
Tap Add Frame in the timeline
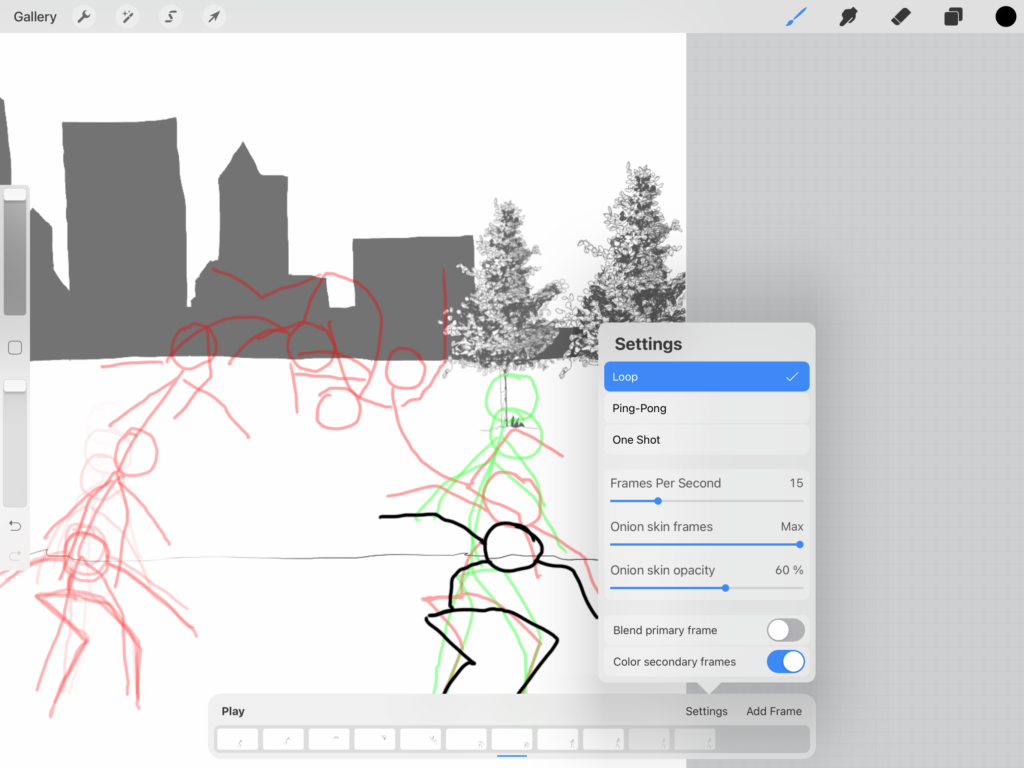pyautogui.click(x=773, y=711)
